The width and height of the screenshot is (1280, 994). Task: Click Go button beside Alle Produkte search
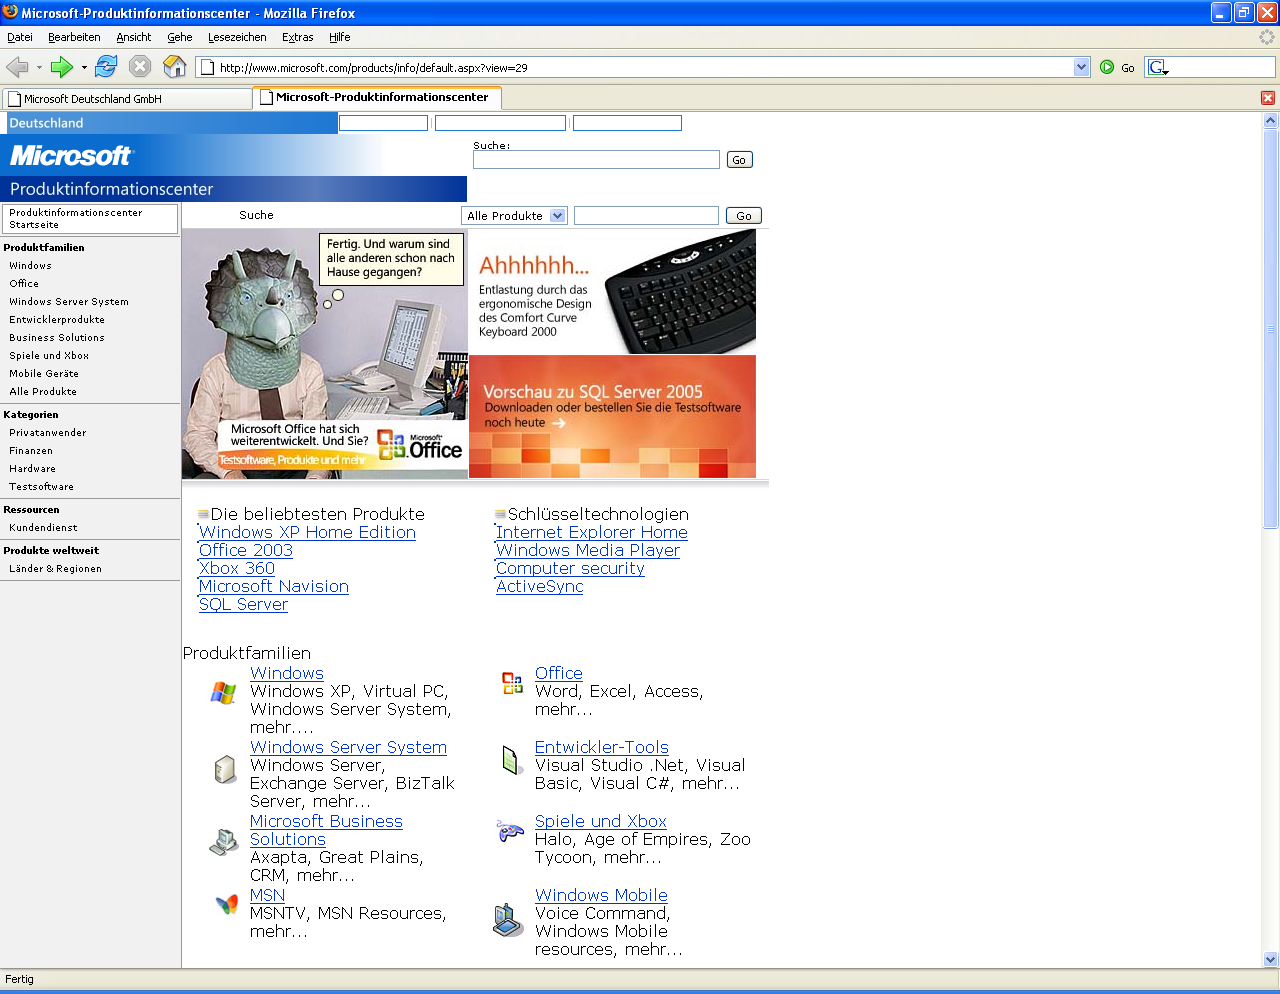743,216
